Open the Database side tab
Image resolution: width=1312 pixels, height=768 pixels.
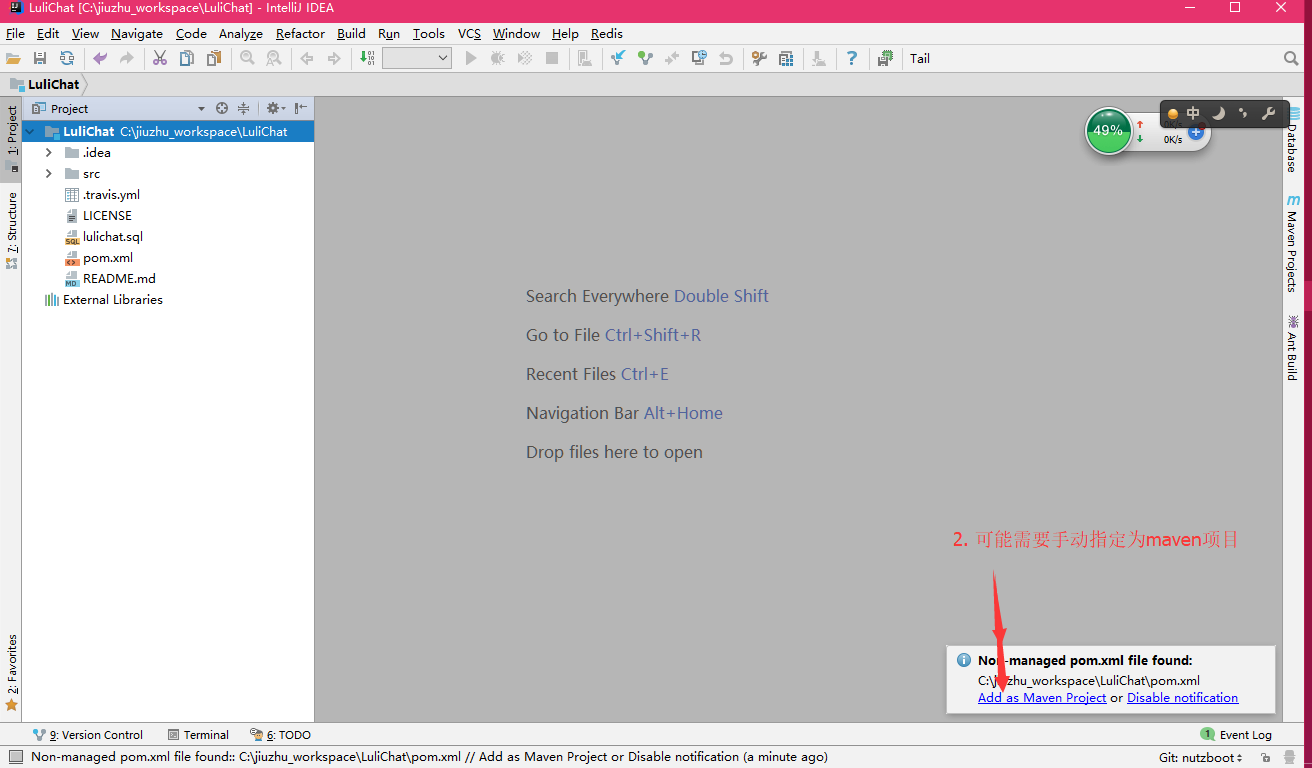(1292, 139)
